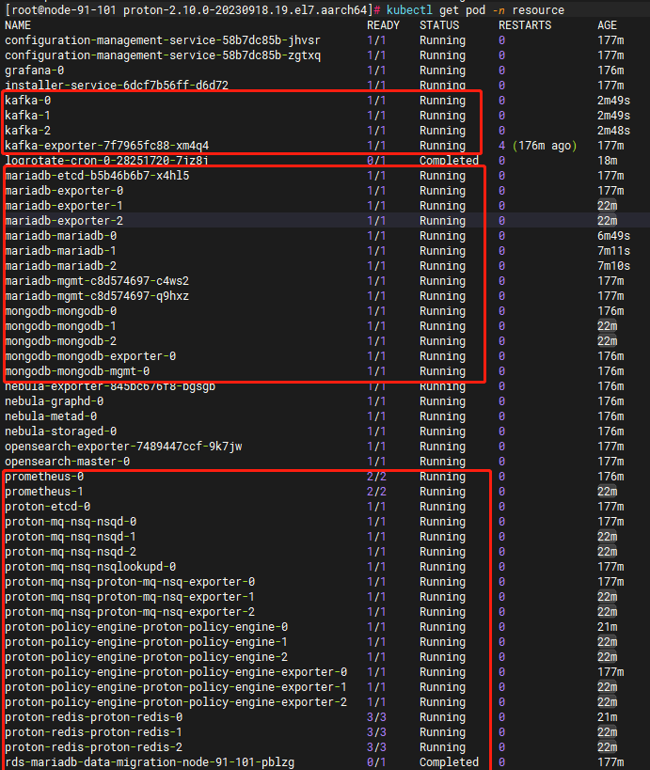Screen dimensions: 650x770
Task: Select the mariadb-mariadb-0 pod name
Action: [x=61, y=236]
